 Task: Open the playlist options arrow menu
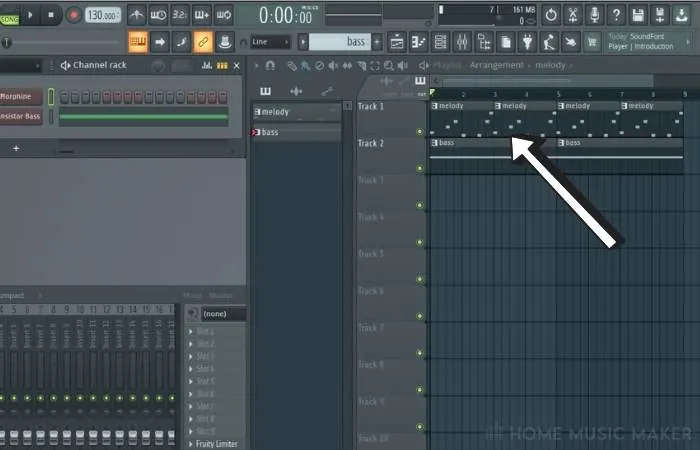(256, 66)
